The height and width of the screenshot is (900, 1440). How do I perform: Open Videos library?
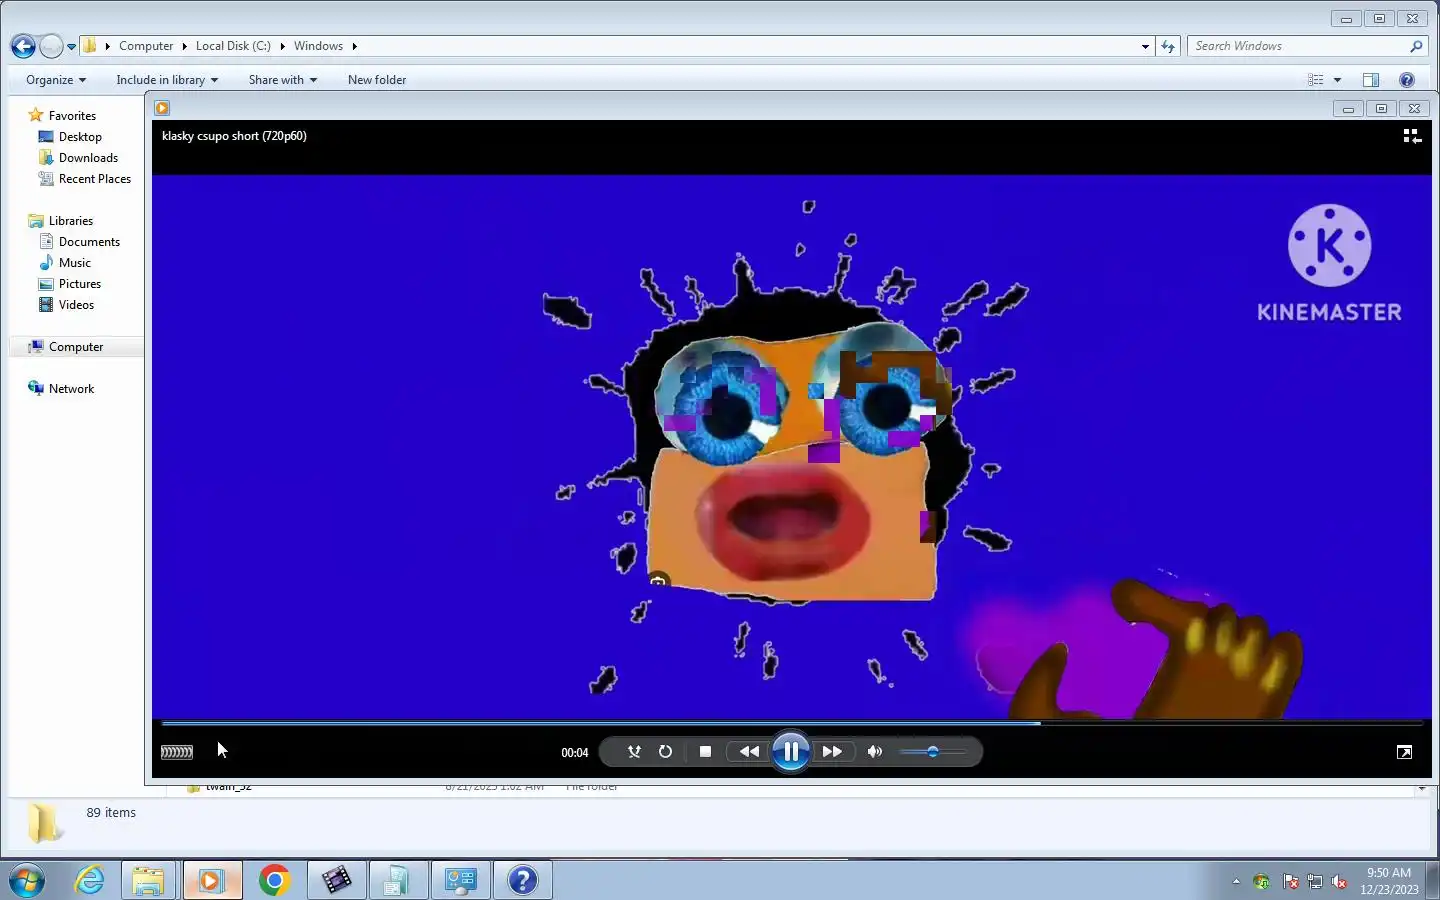(76, 305)
